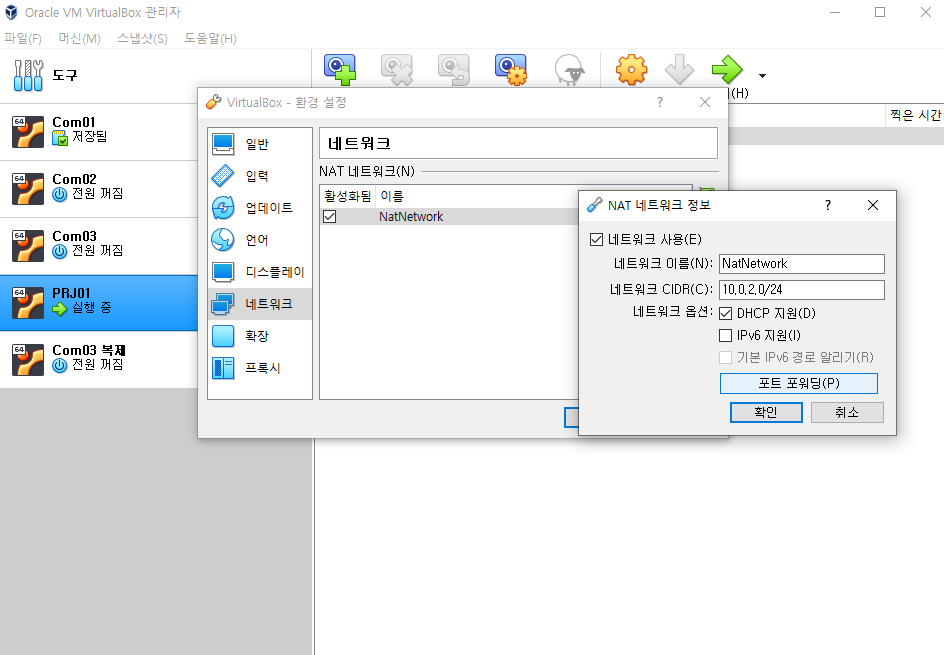The width and height of the screenshot is (944, 655).
Task: Click the green arrow Show toolbar icon
Action: (x=727, y=70)
